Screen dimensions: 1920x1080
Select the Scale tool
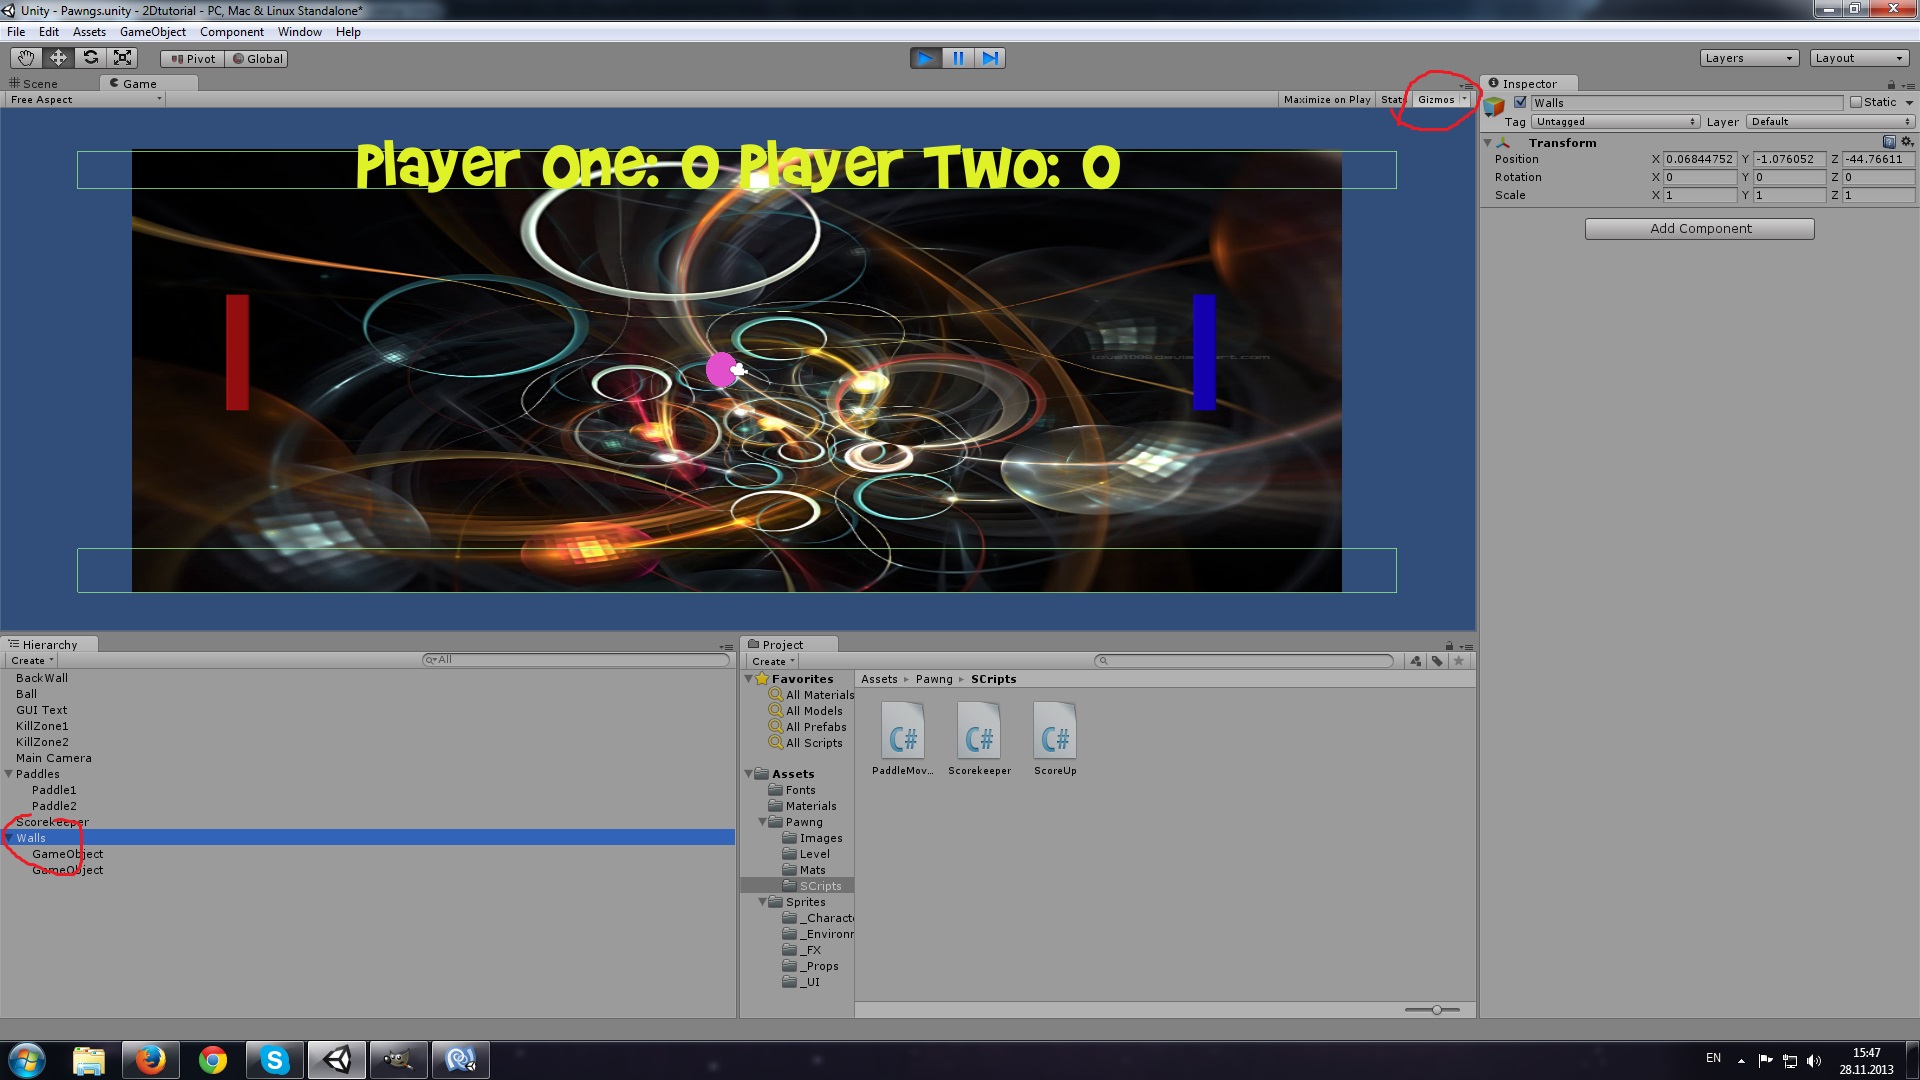tap(122, 58)
